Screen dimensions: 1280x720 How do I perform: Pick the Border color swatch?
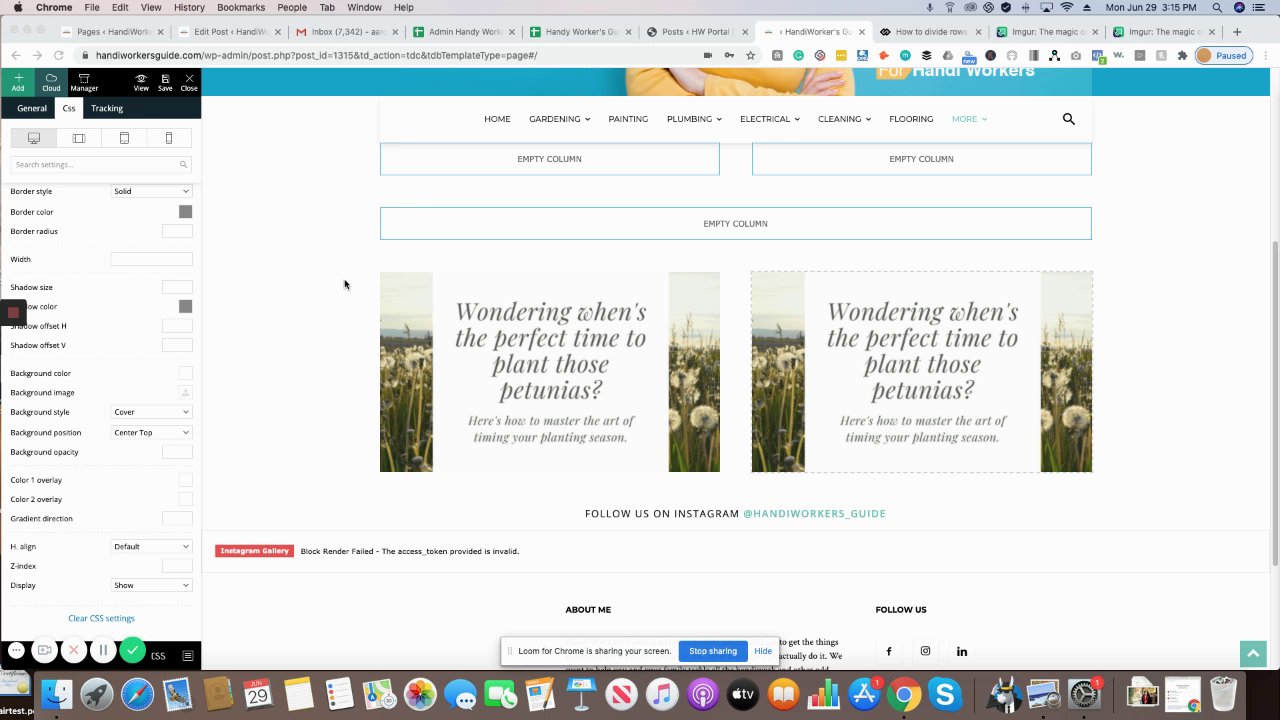185,212
